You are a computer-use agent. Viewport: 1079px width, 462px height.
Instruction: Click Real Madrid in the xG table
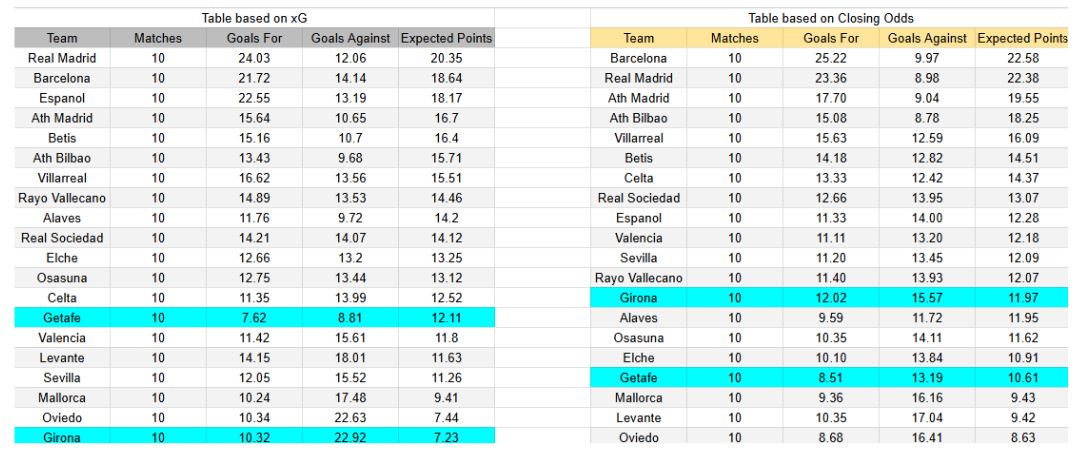point(62,58)
